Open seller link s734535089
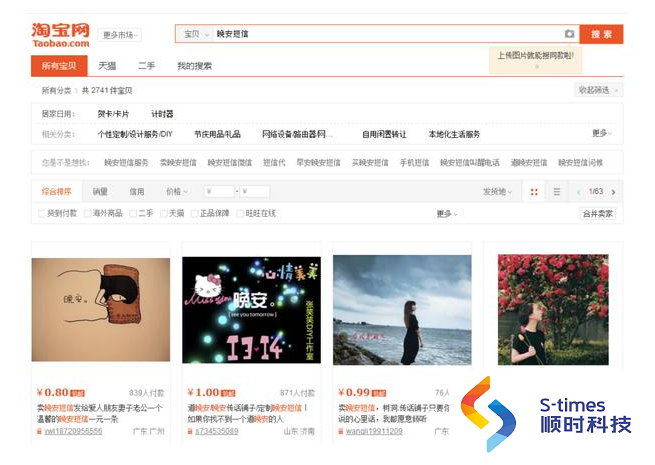 pyautogui.click(x=216, y=431)
